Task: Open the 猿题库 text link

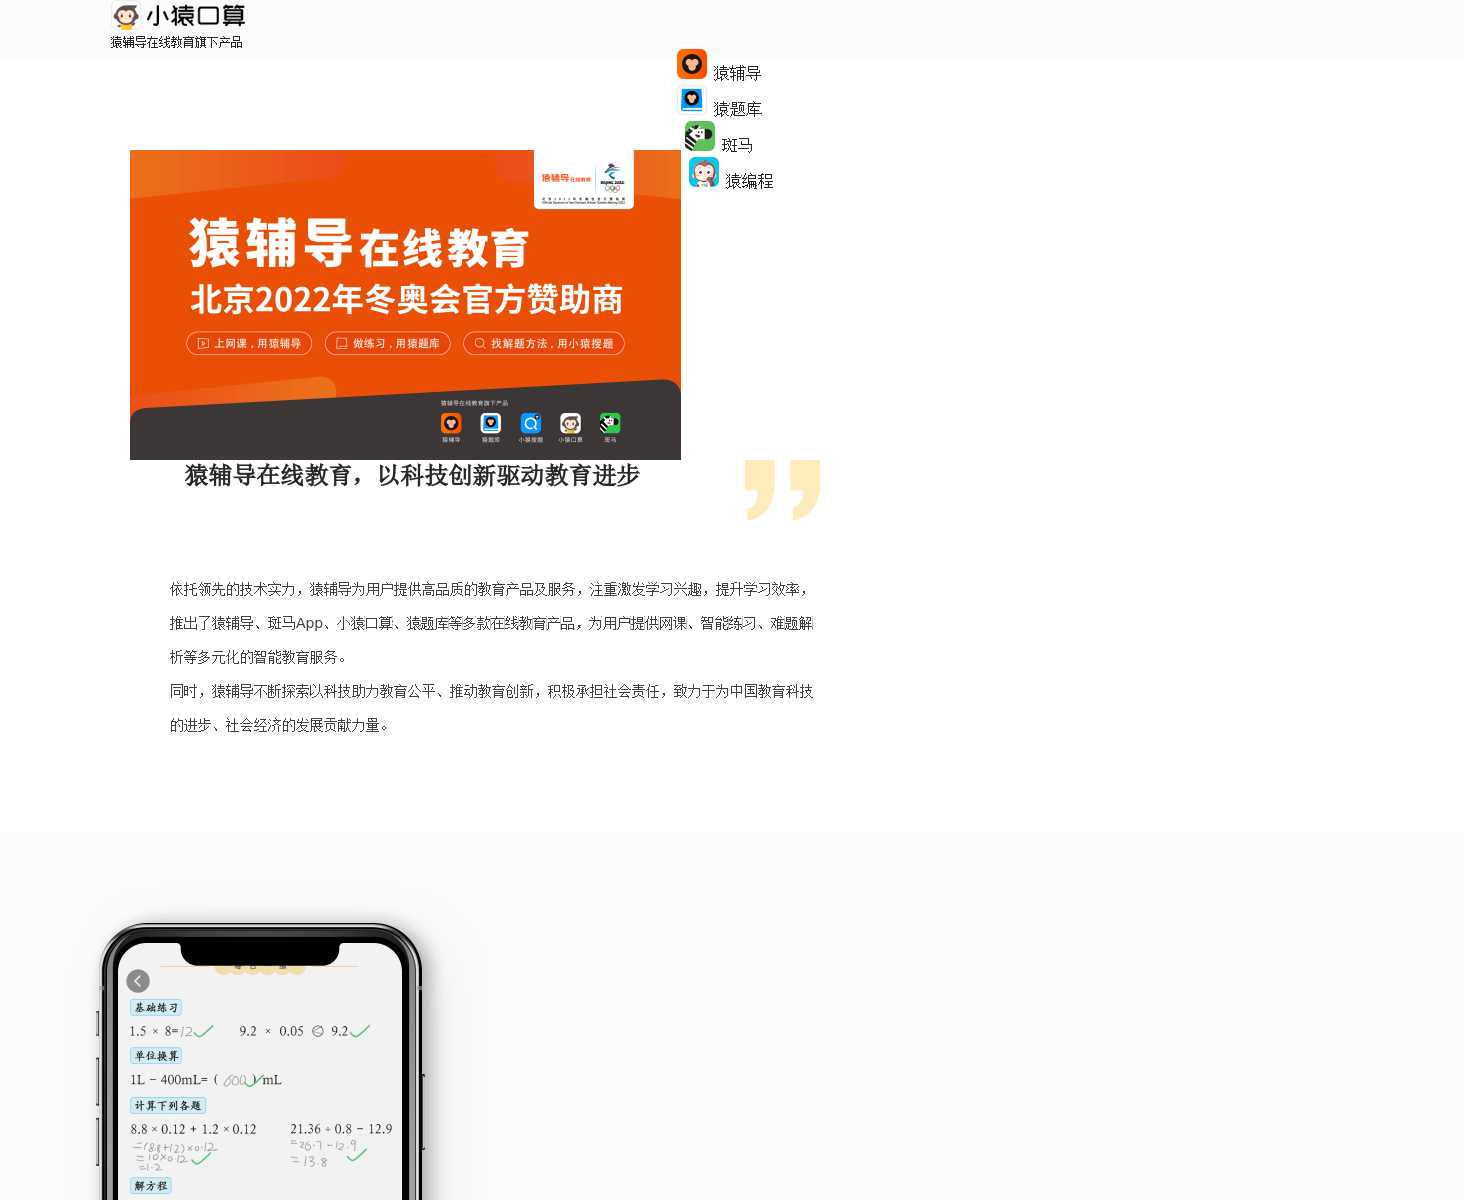Action: pos(737,109)
